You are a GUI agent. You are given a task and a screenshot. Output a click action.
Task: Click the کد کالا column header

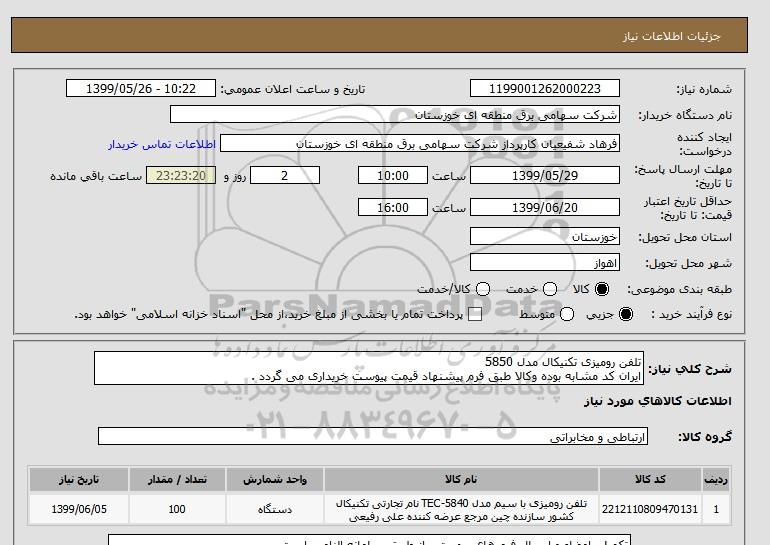[650, 479]
